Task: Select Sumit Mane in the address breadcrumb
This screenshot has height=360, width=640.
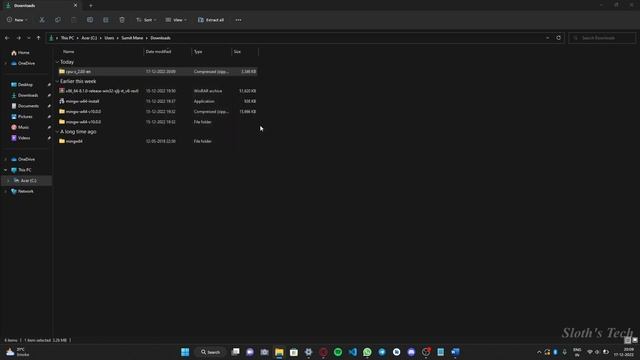Action: pyautogui.click(x=132, y=38)
